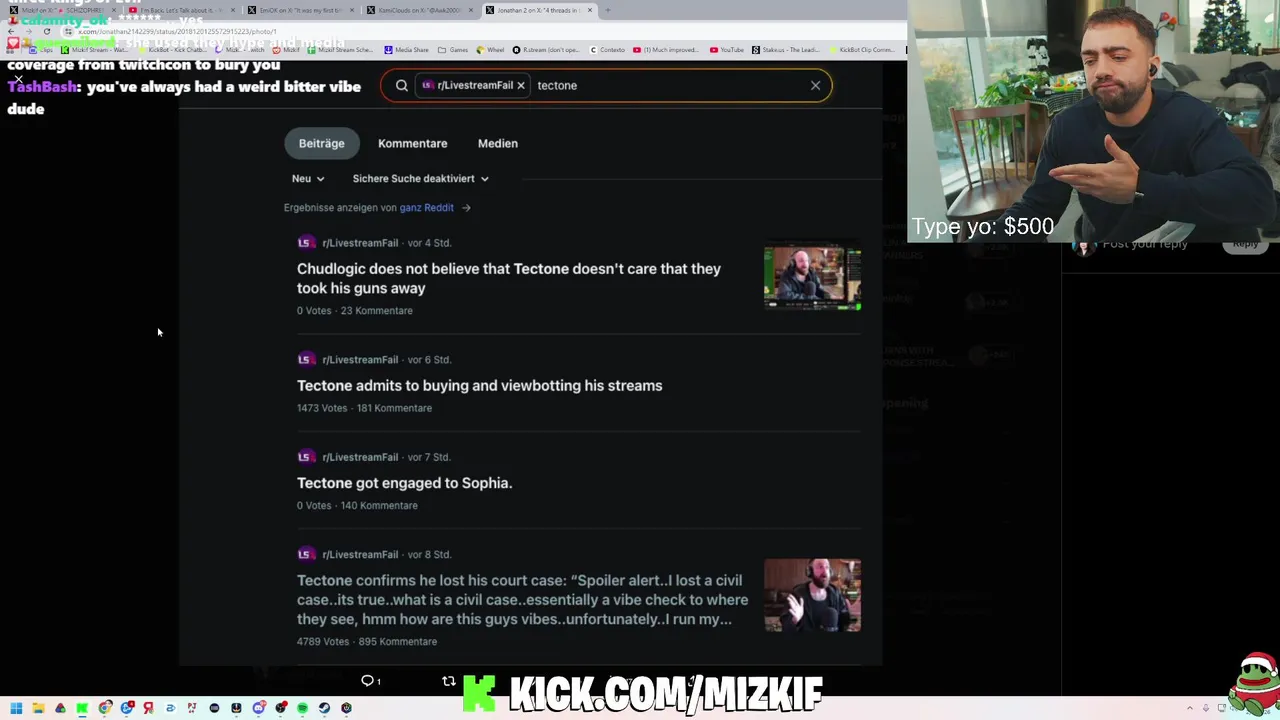Click the repost icon on the X post behind
This screenshot has height=720, width=1280.
click(448, 681)
